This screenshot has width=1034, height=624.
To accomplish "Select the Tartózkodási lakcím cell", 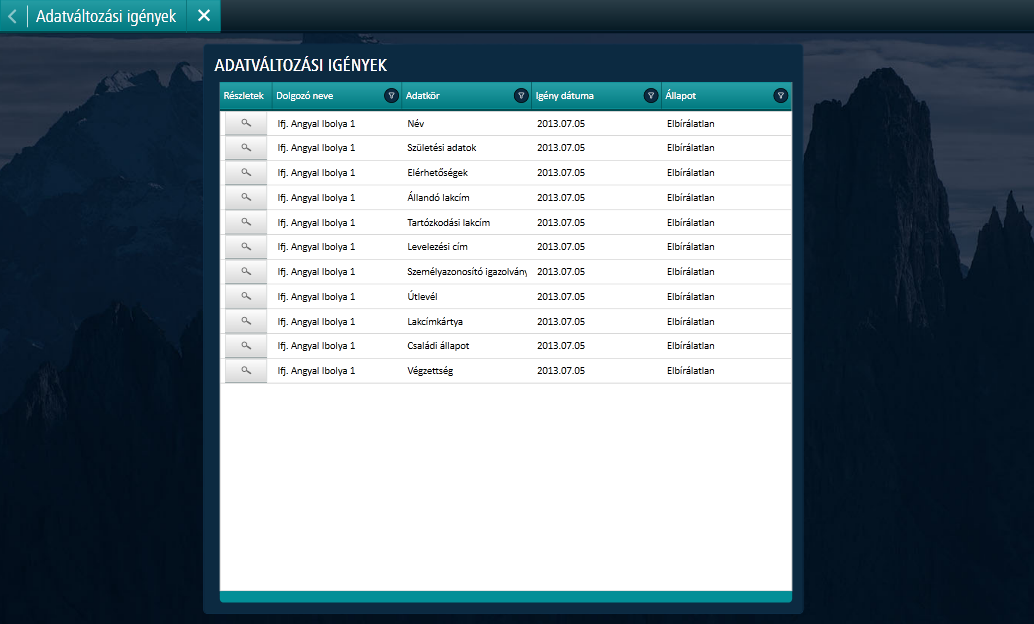I will [448, 222].
